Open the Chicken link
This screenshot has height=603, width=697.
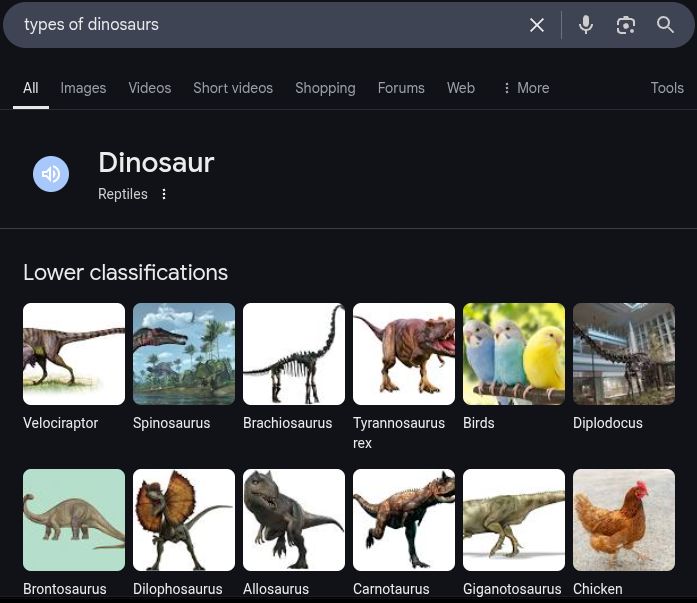pyautogui.click(x=597, y=589)
